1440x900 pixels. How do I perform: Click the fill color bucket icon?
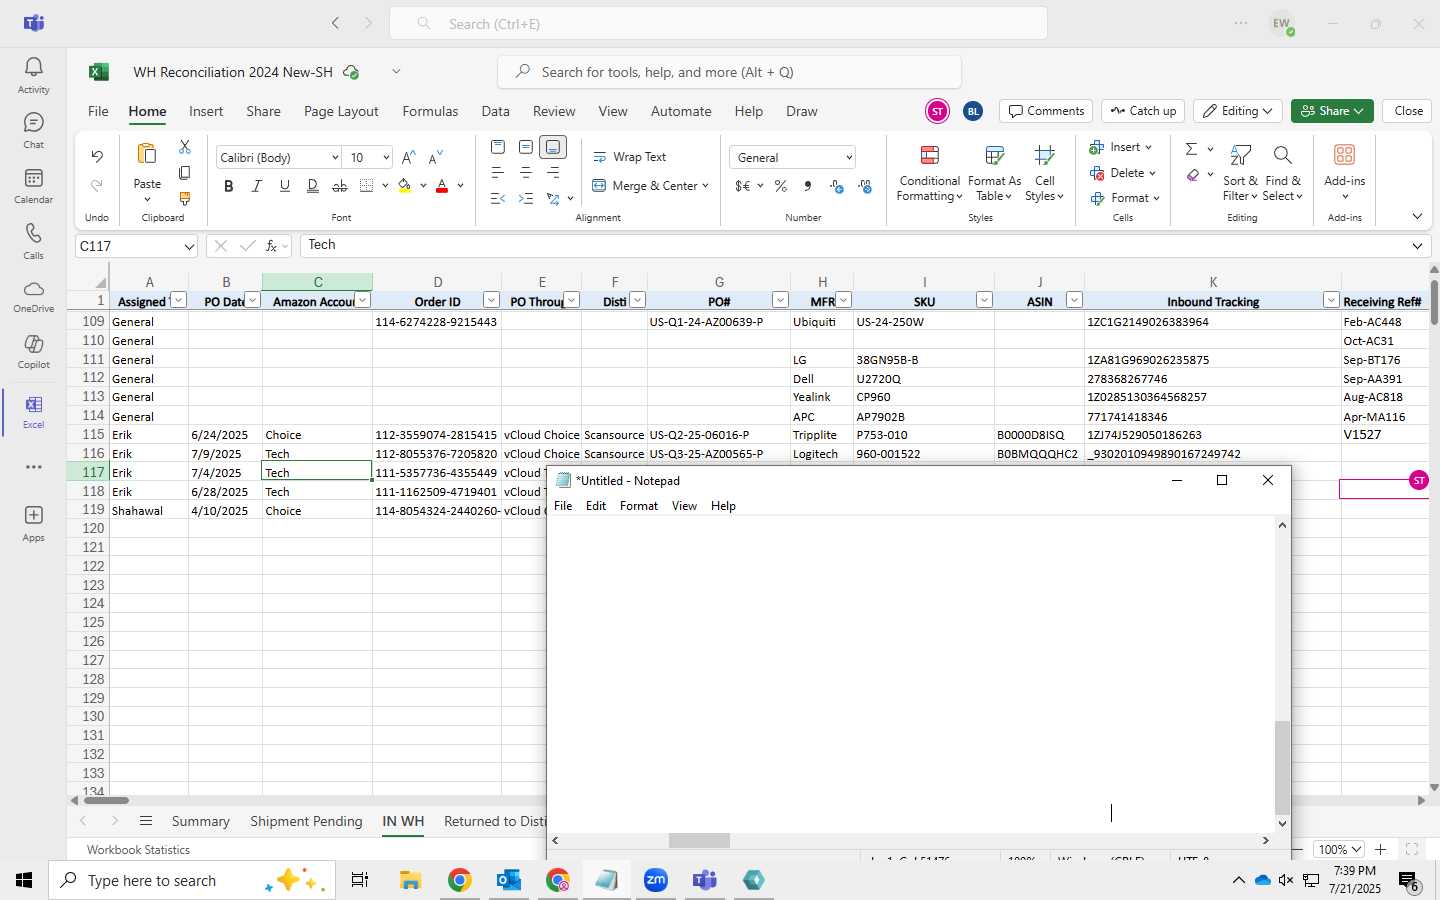[x=404, y=186]
